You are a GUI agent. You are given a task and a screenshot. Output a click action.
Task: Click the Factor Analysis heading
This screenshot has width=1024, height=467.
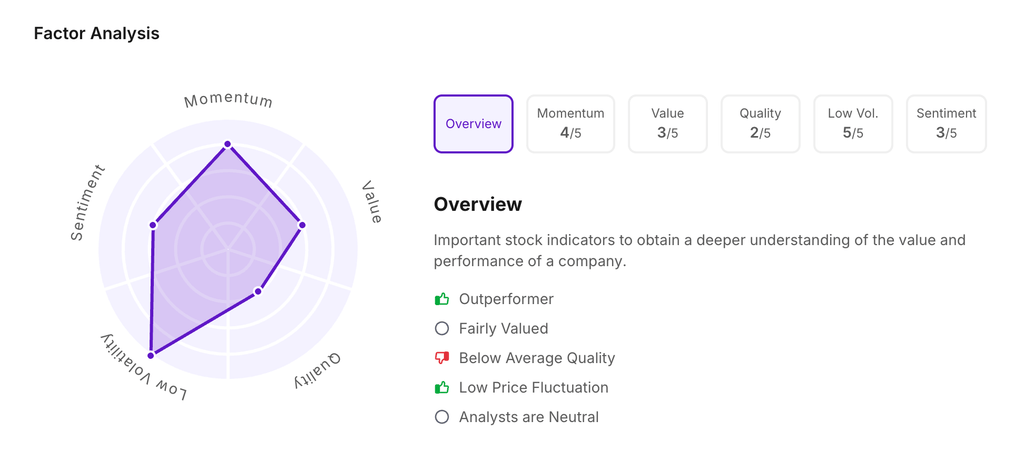click(x=96, y=33)
